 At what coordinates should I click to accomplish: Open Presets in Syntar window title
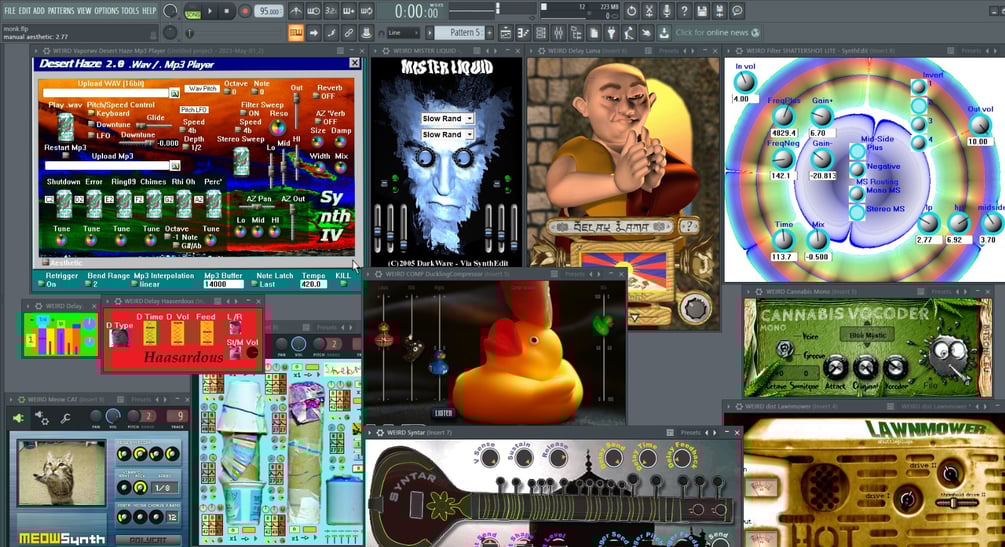[690, 433]
